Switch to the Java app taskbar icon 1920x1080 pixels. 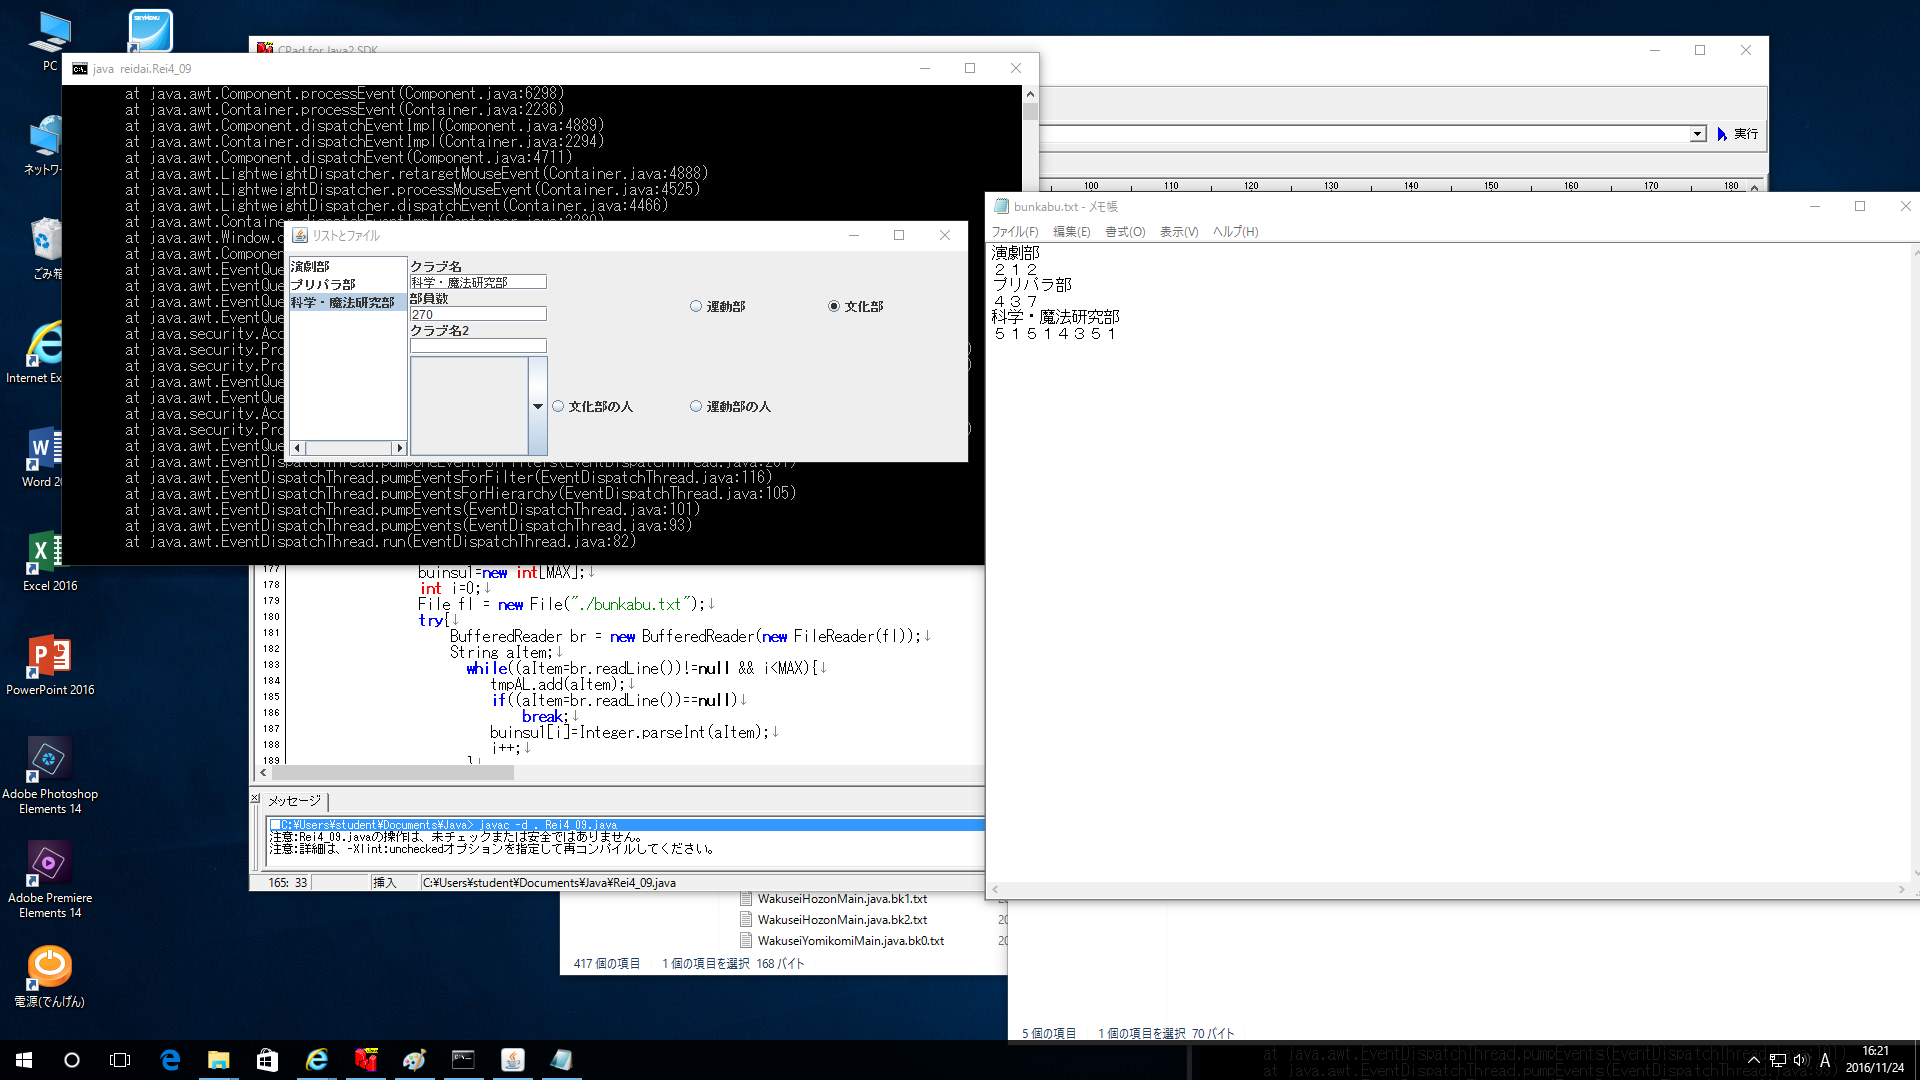pyautogui.click(x=512, y=1060)
